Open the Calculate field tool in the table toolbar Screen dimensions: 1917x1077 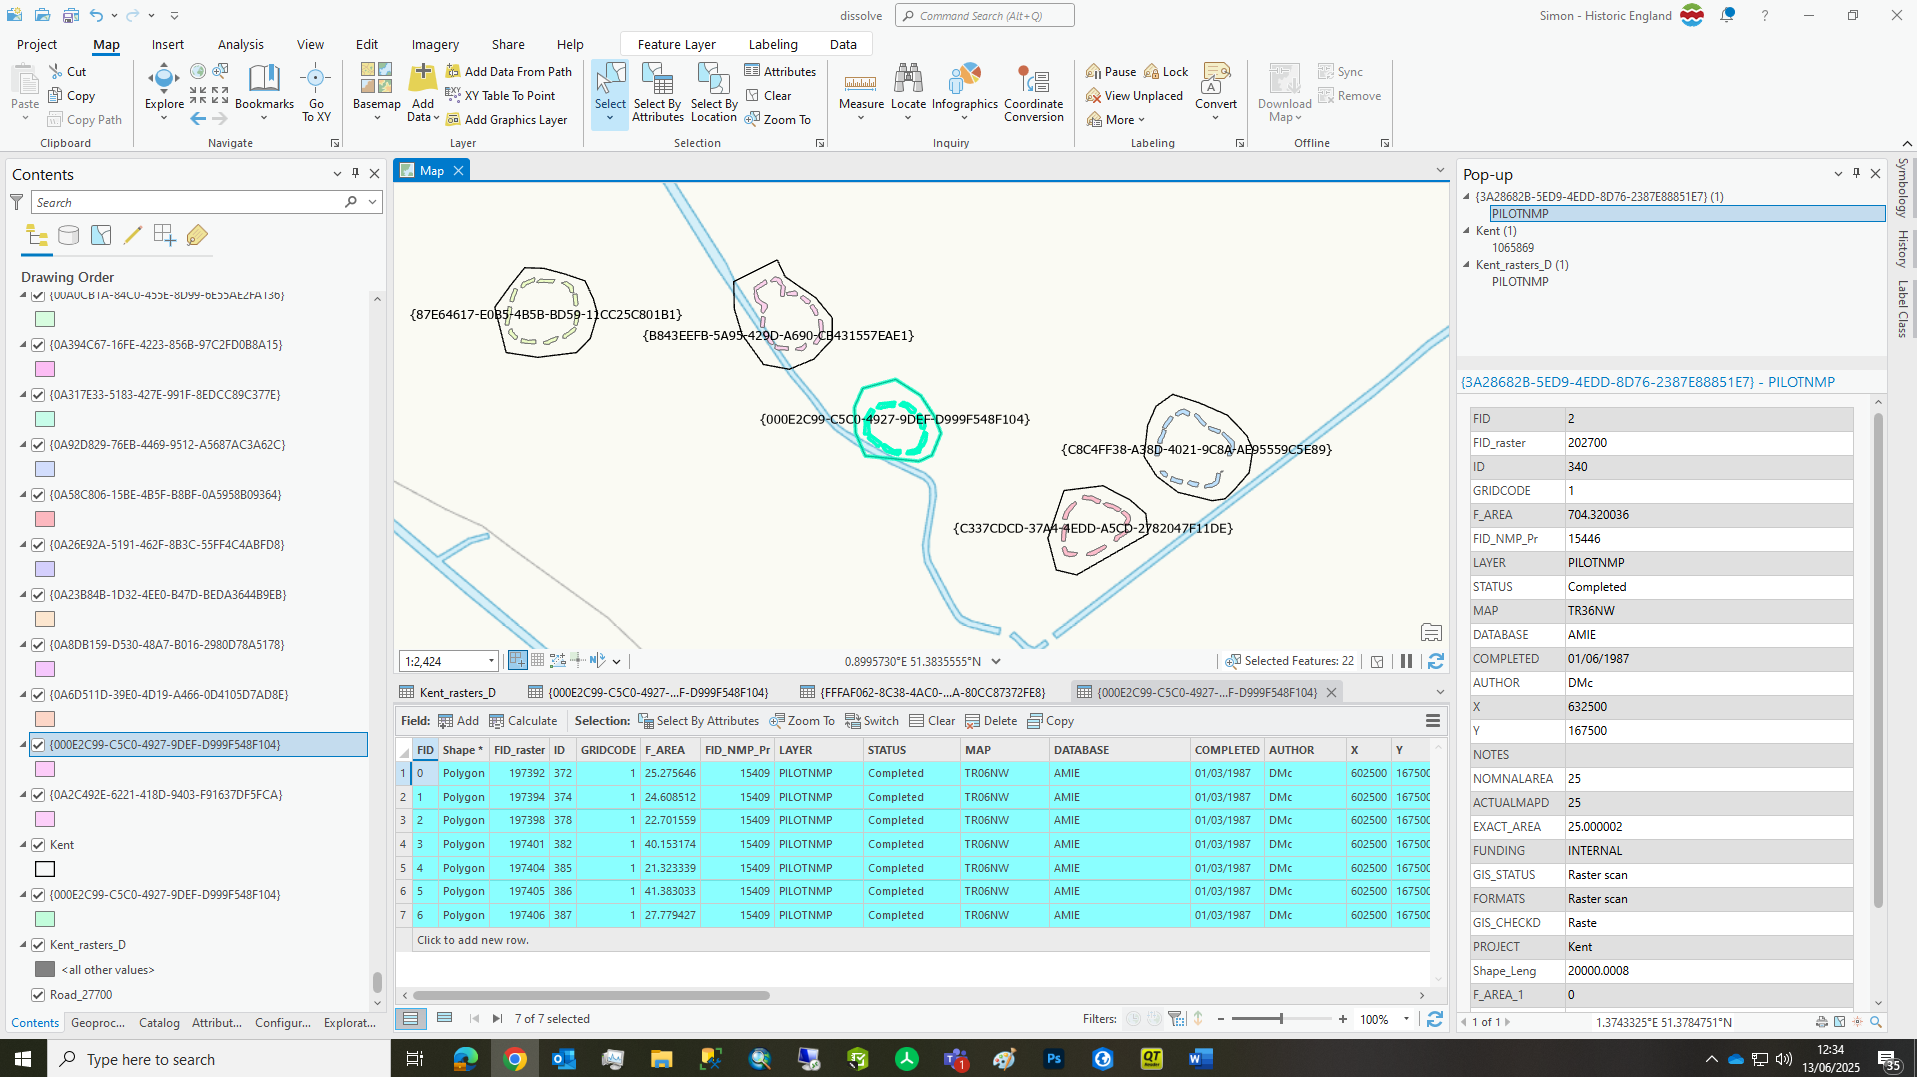(x=523, y=720)
